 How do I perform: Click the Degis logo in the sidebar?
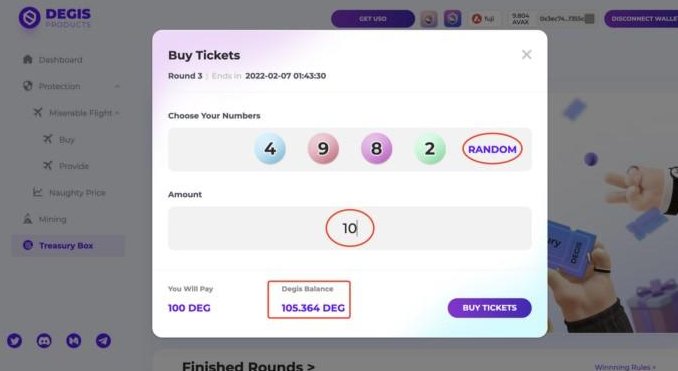click(29, 18)
